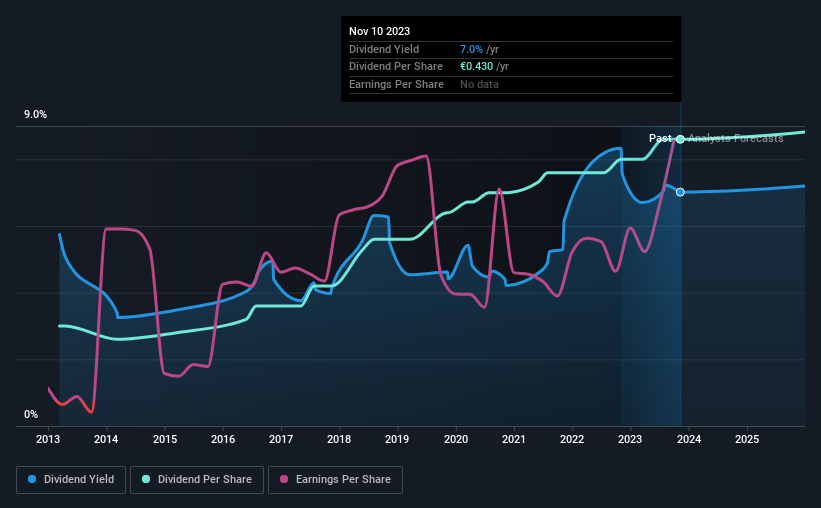821x508 pixels.
Task: Click the 'Past' label on the chart
Action: pyautogui.click(x=660, y=138)
